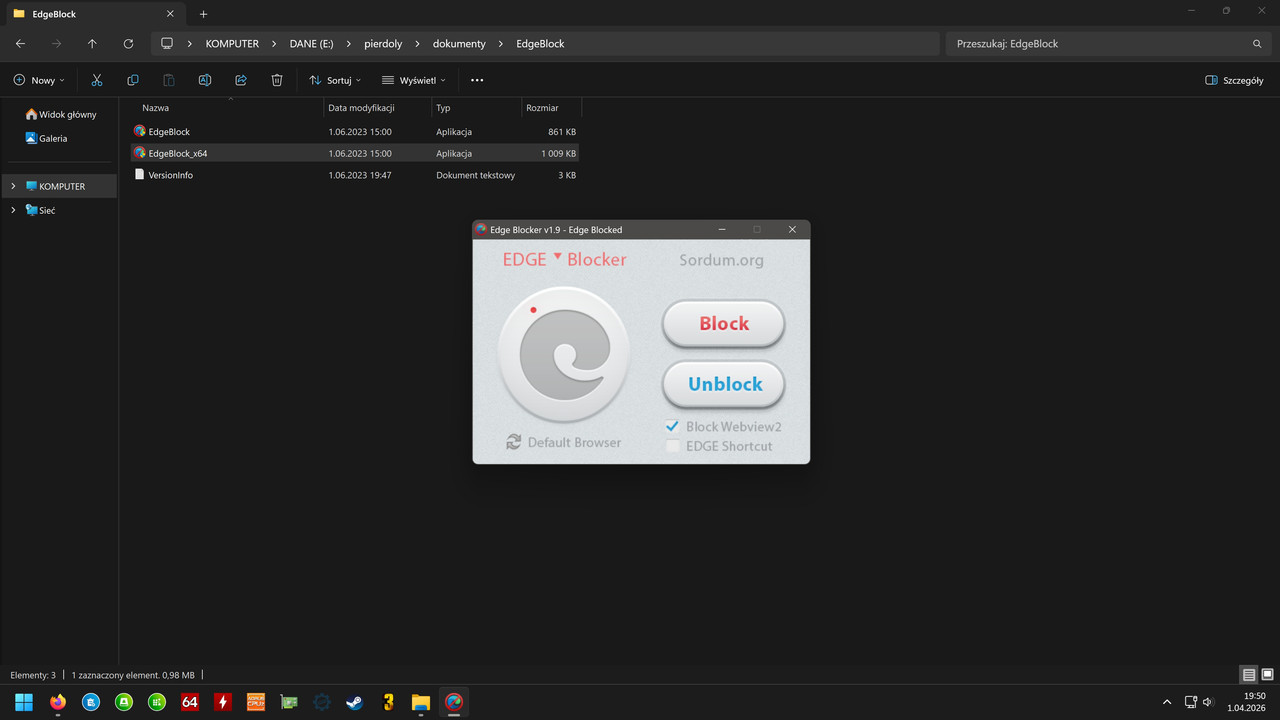Expand chevron after dokumenty breadcrumb

[x=501, y=44]
